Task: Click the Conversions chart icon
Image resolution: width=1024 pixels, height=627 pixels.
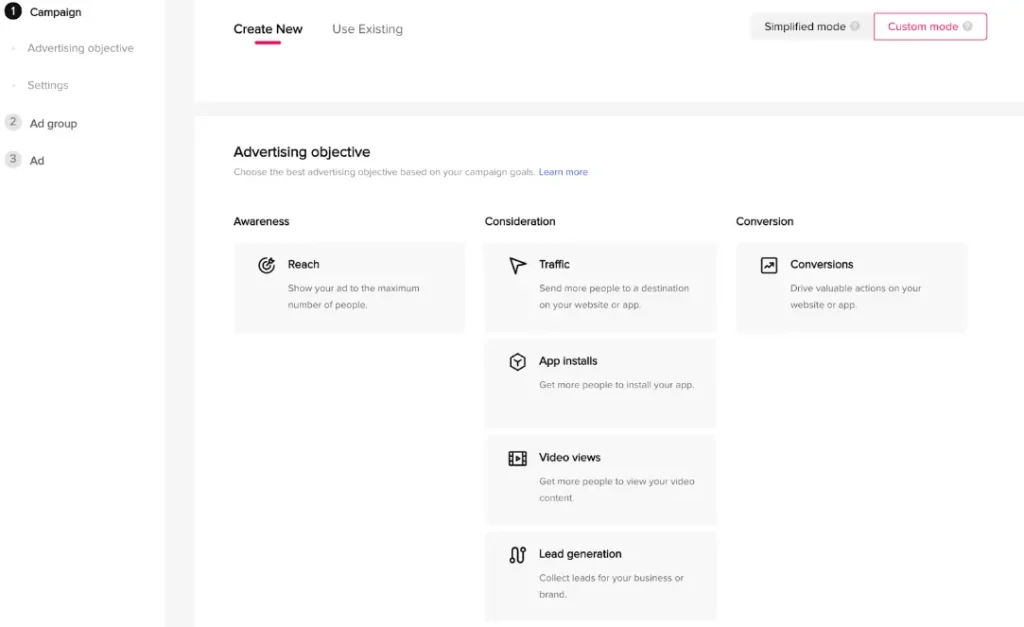Action: click(769, 265)
